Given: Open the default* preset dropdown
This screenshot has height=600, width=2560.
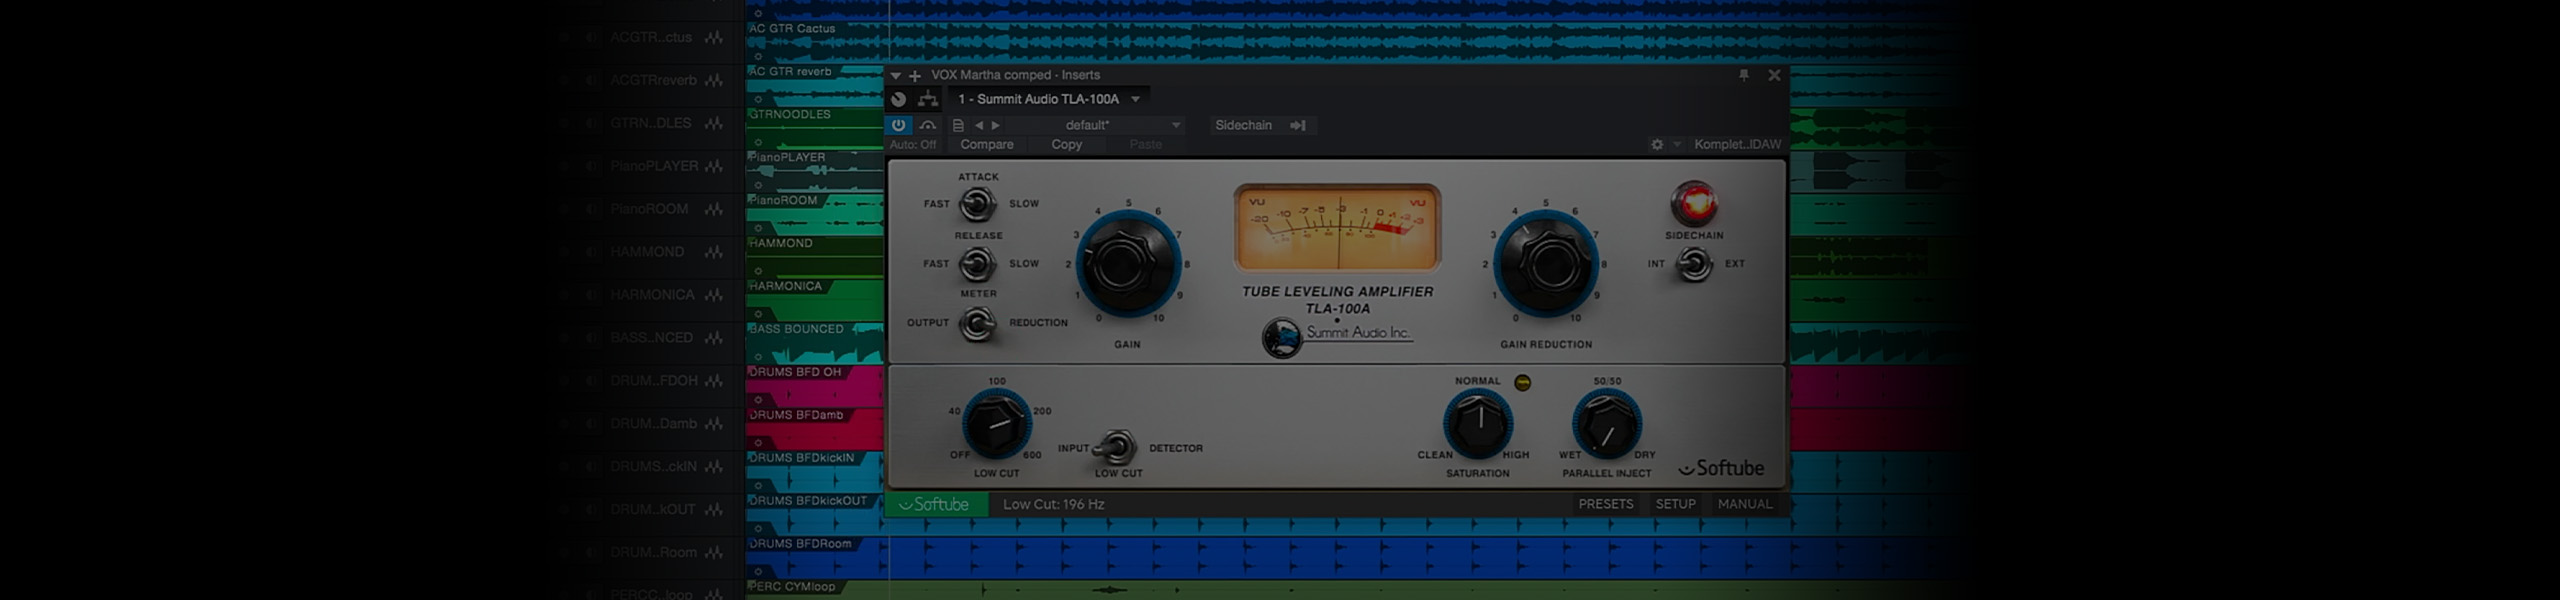Looking at the screenshot, I should tap(1095, 125).
